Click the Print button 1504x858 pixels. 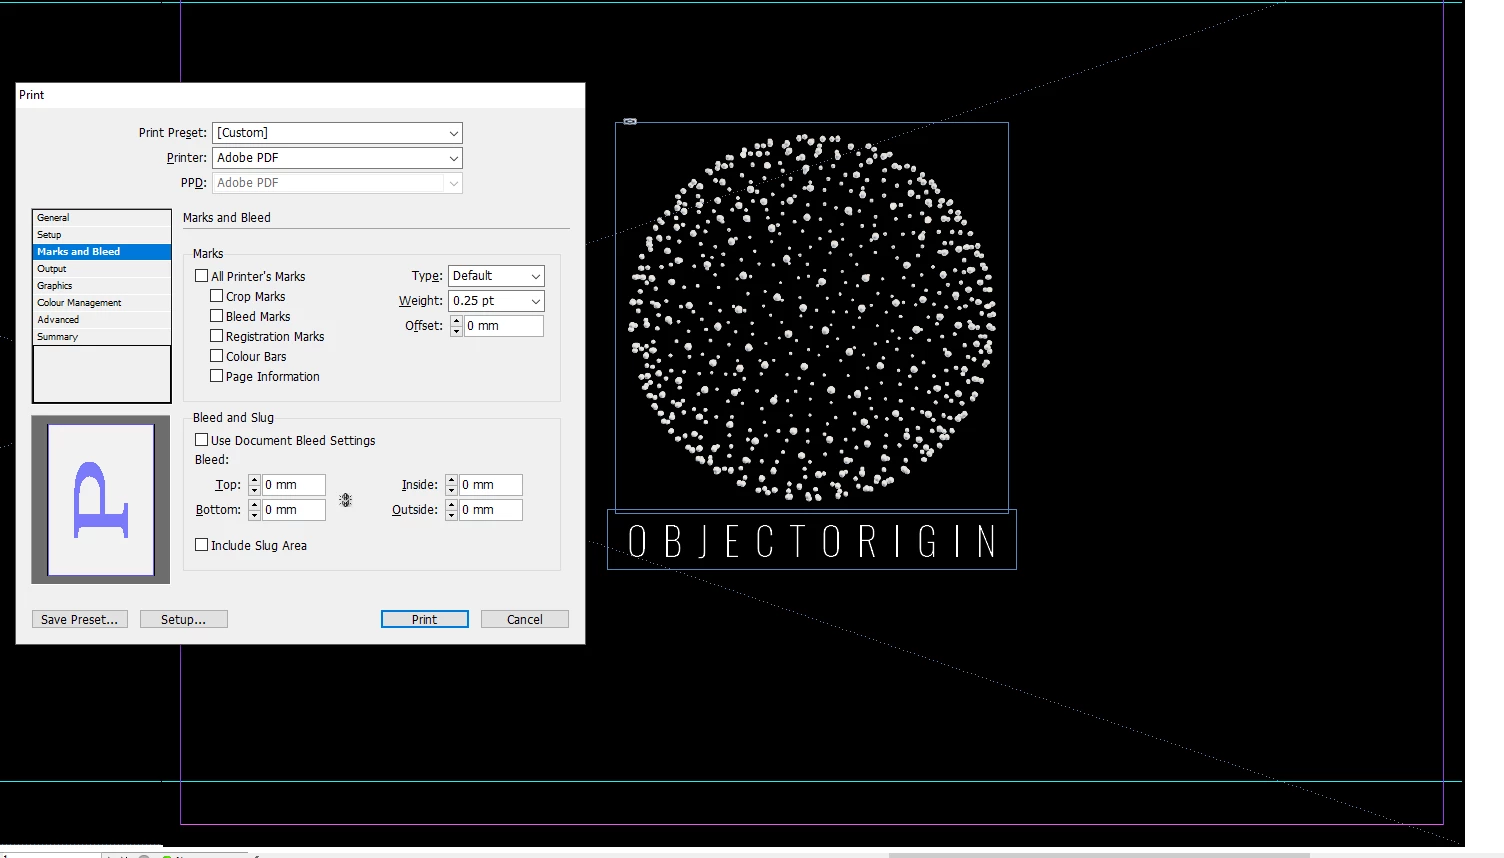[x=425, y=620]
